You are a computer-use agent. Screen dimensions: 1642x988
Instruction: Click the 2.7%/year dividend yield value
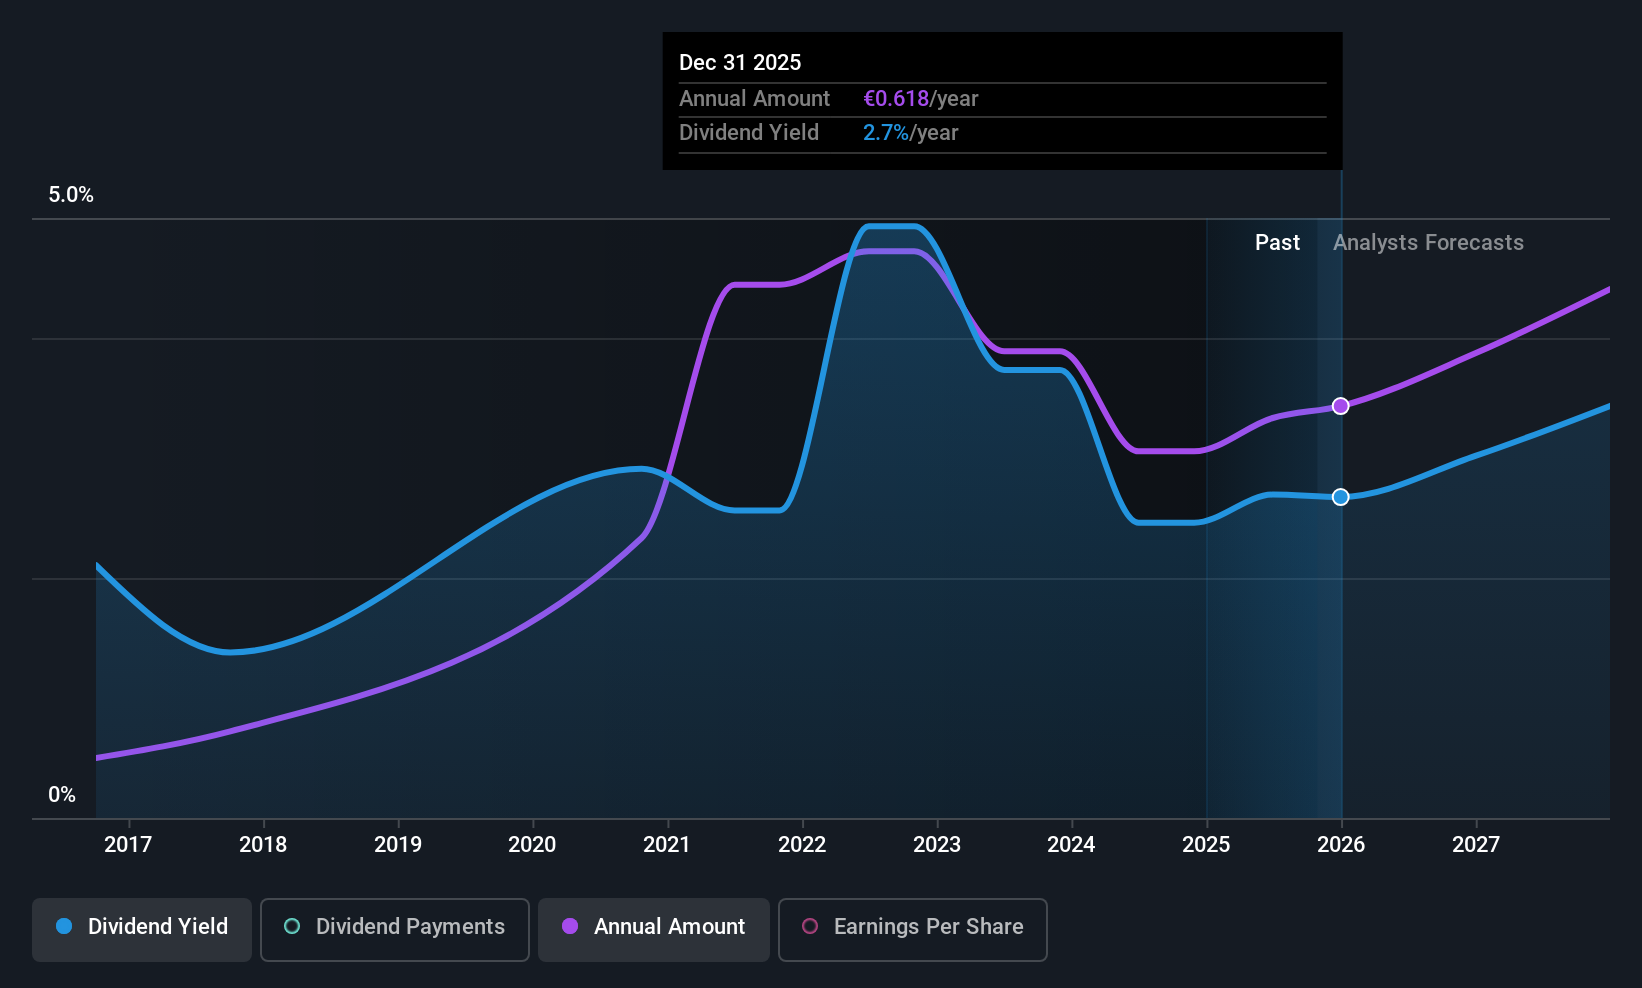click(910, 133)
